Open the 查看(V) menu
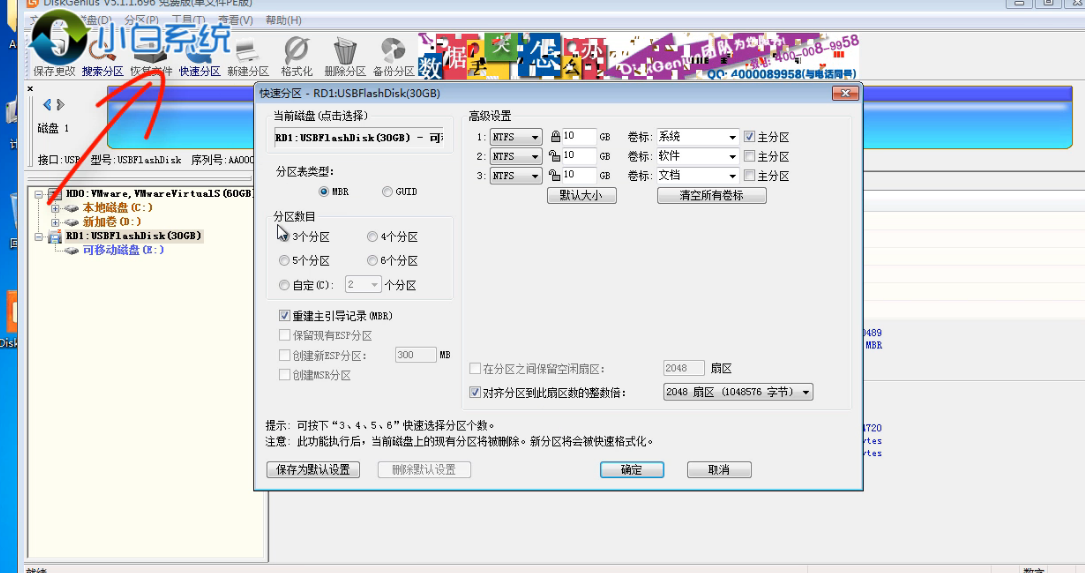The image size is (1085, 573). (235, 20)
